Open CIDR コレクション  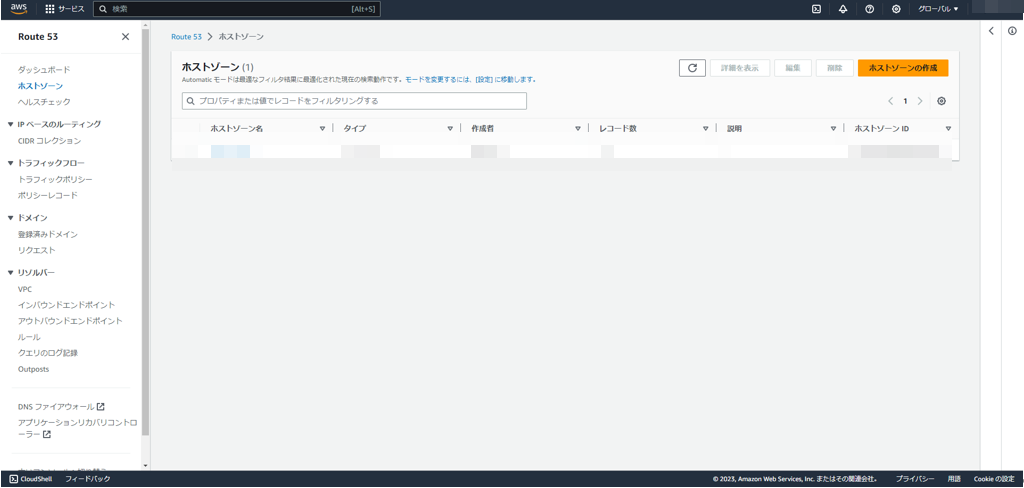pyautogui.click(x=50, y=140)
